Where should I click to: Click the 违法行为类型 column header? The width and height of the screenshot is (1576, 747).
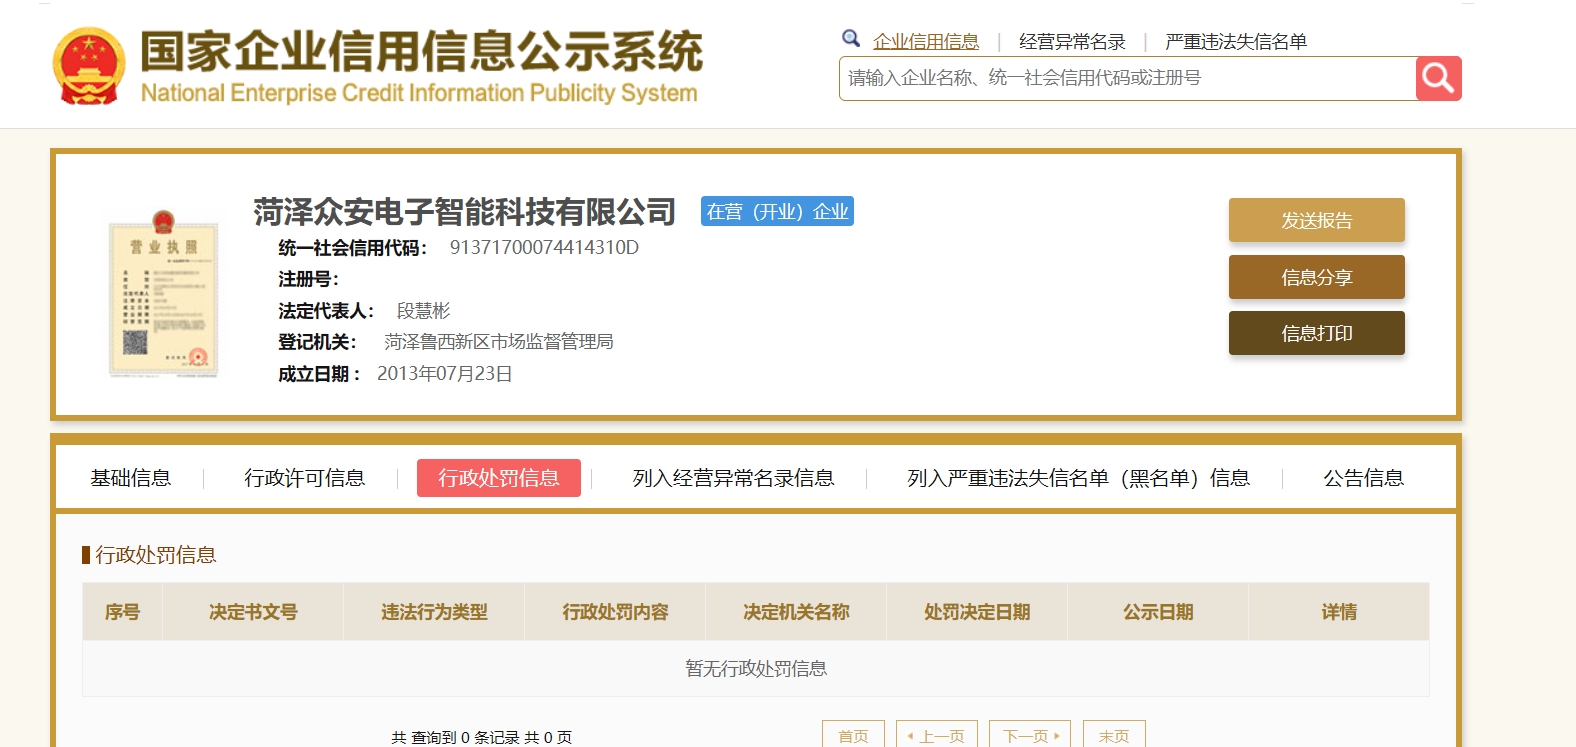pos(434,612)
